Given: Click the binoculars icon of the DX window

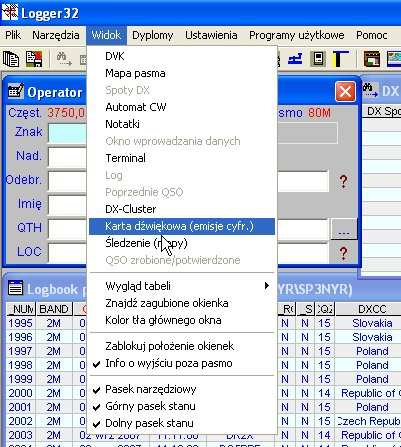Looking at the screenshot, I should (371, 90).
